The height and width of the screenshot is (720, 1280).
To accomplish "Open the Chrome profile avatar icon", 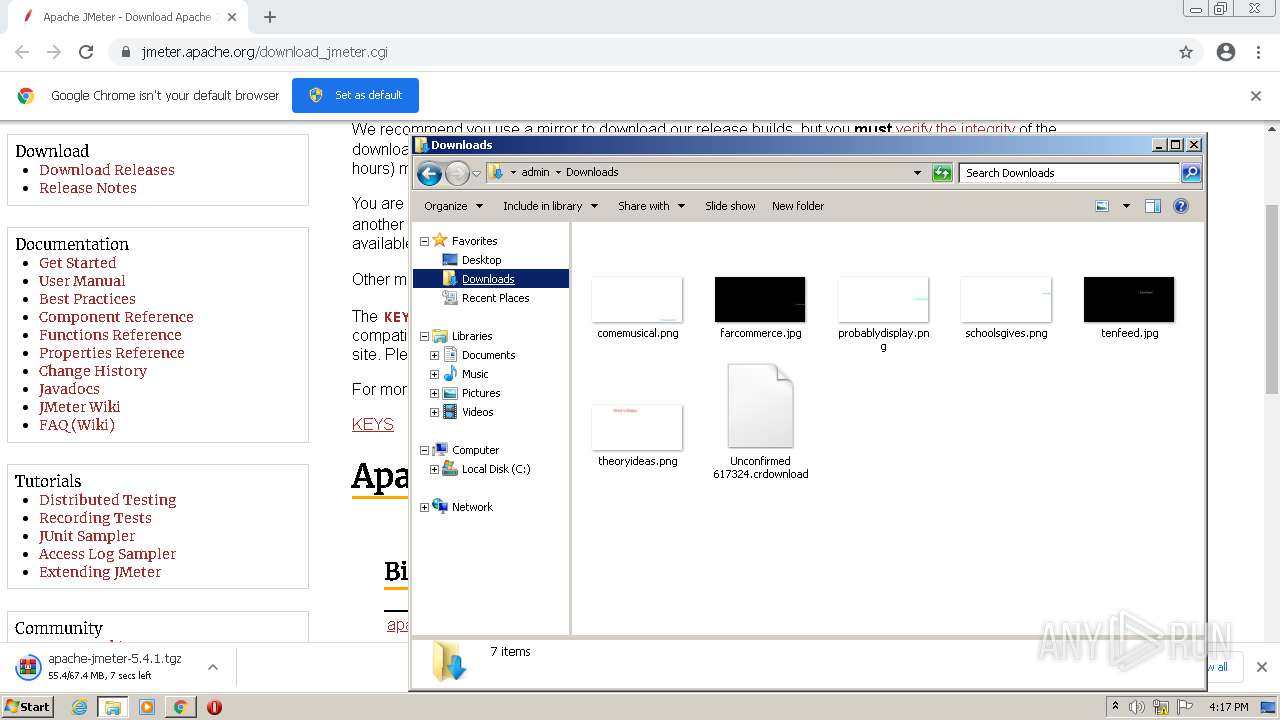I will [x=1226, y=52].
